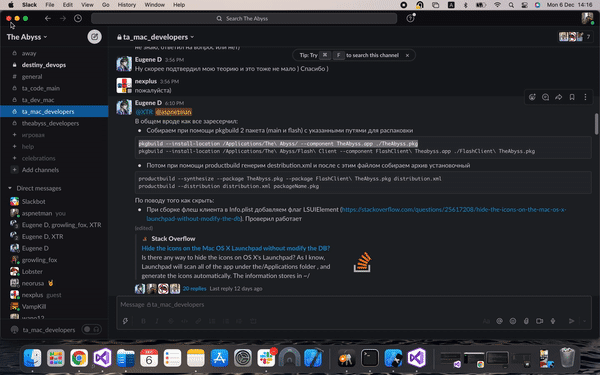Open the Hide the icons Stack Overflow title
The image size is (600, 375).
[x=236, y=248]
